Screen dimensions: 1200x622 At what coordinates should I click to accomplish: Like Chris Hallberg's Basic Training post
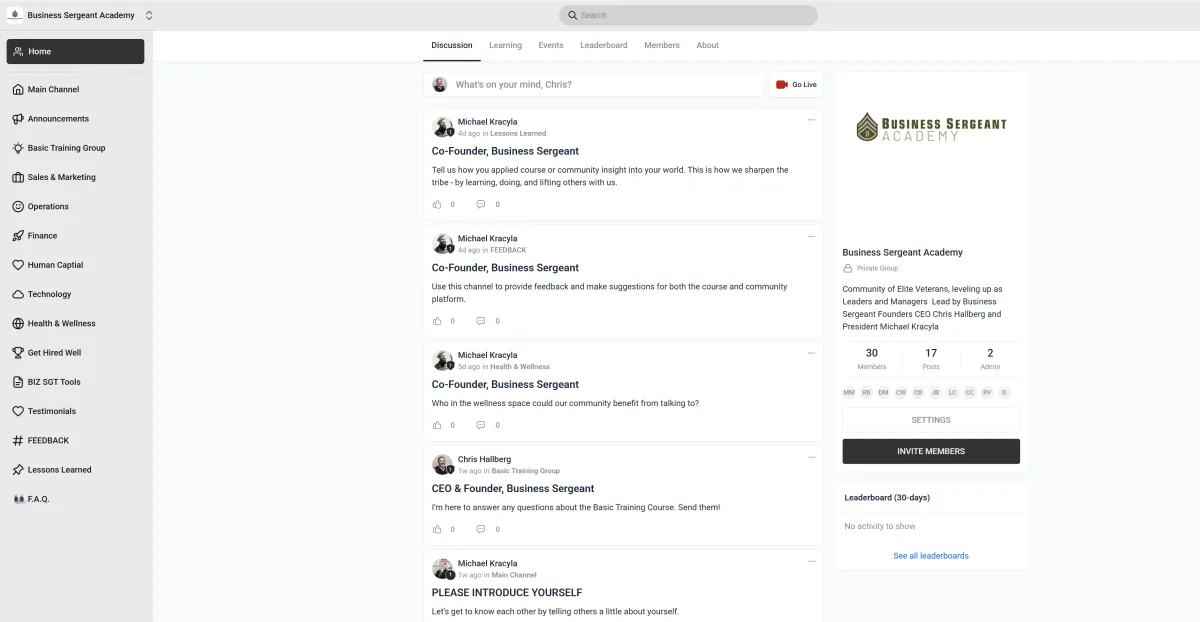coord(437,529)
